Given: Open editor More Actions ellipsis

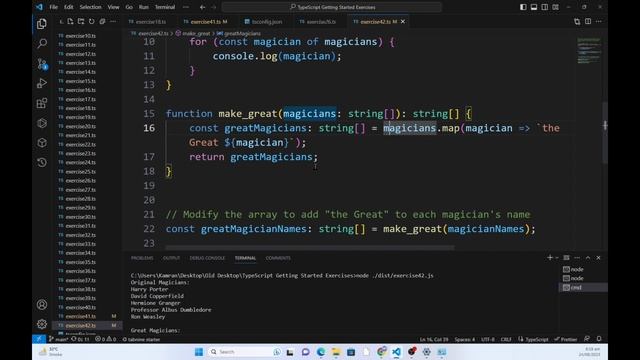Looking at the screenshot, I should click(598, 22).
